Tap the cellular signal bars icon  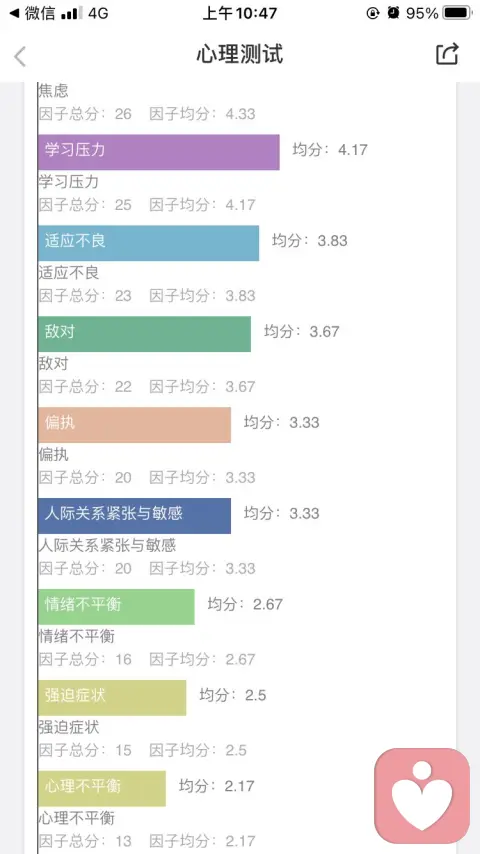click(x=71, y=14)
